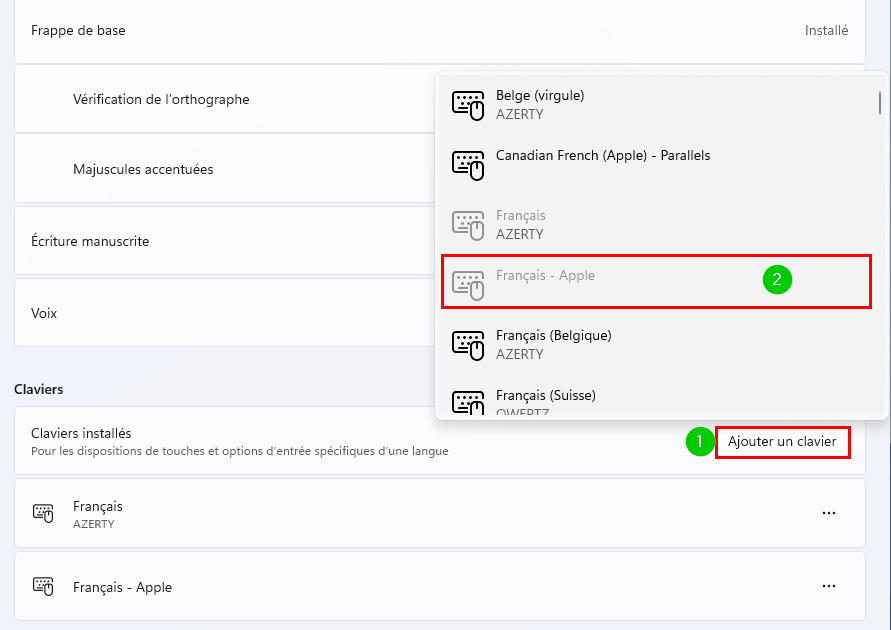Click the Belge (virgule) keyboard icon

[468, 106]
